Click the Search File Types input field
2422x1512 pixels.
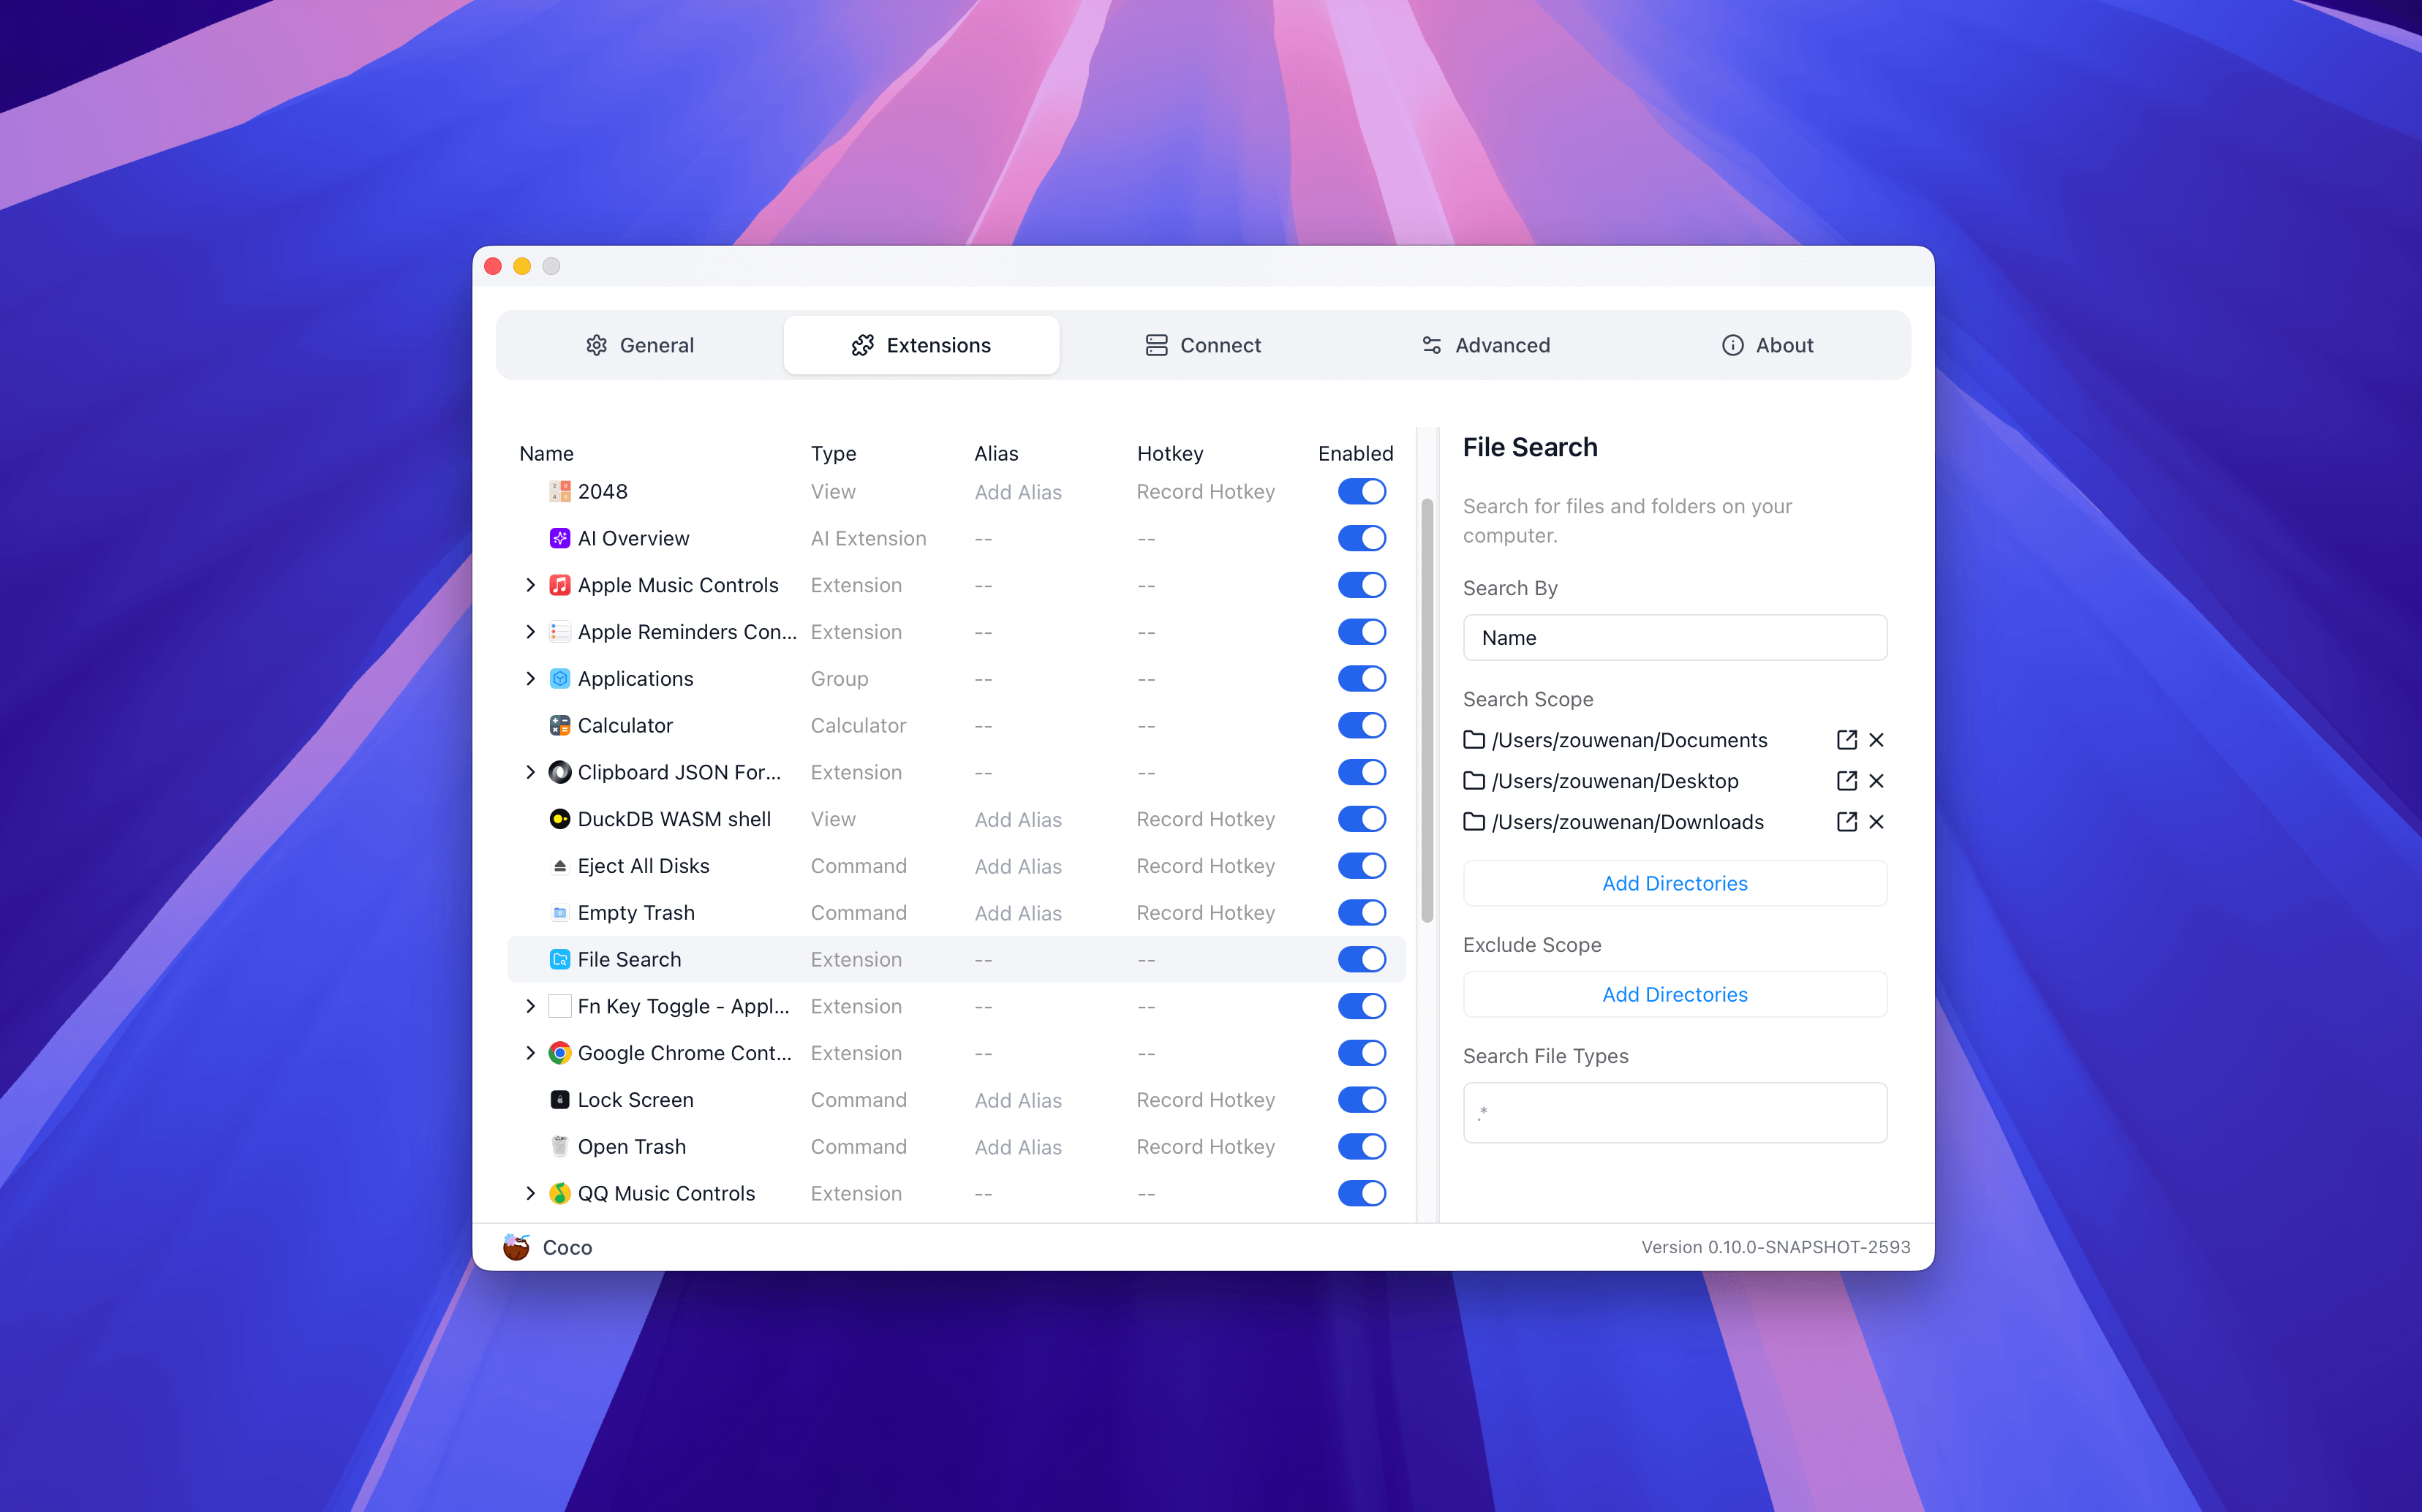1674,1112
